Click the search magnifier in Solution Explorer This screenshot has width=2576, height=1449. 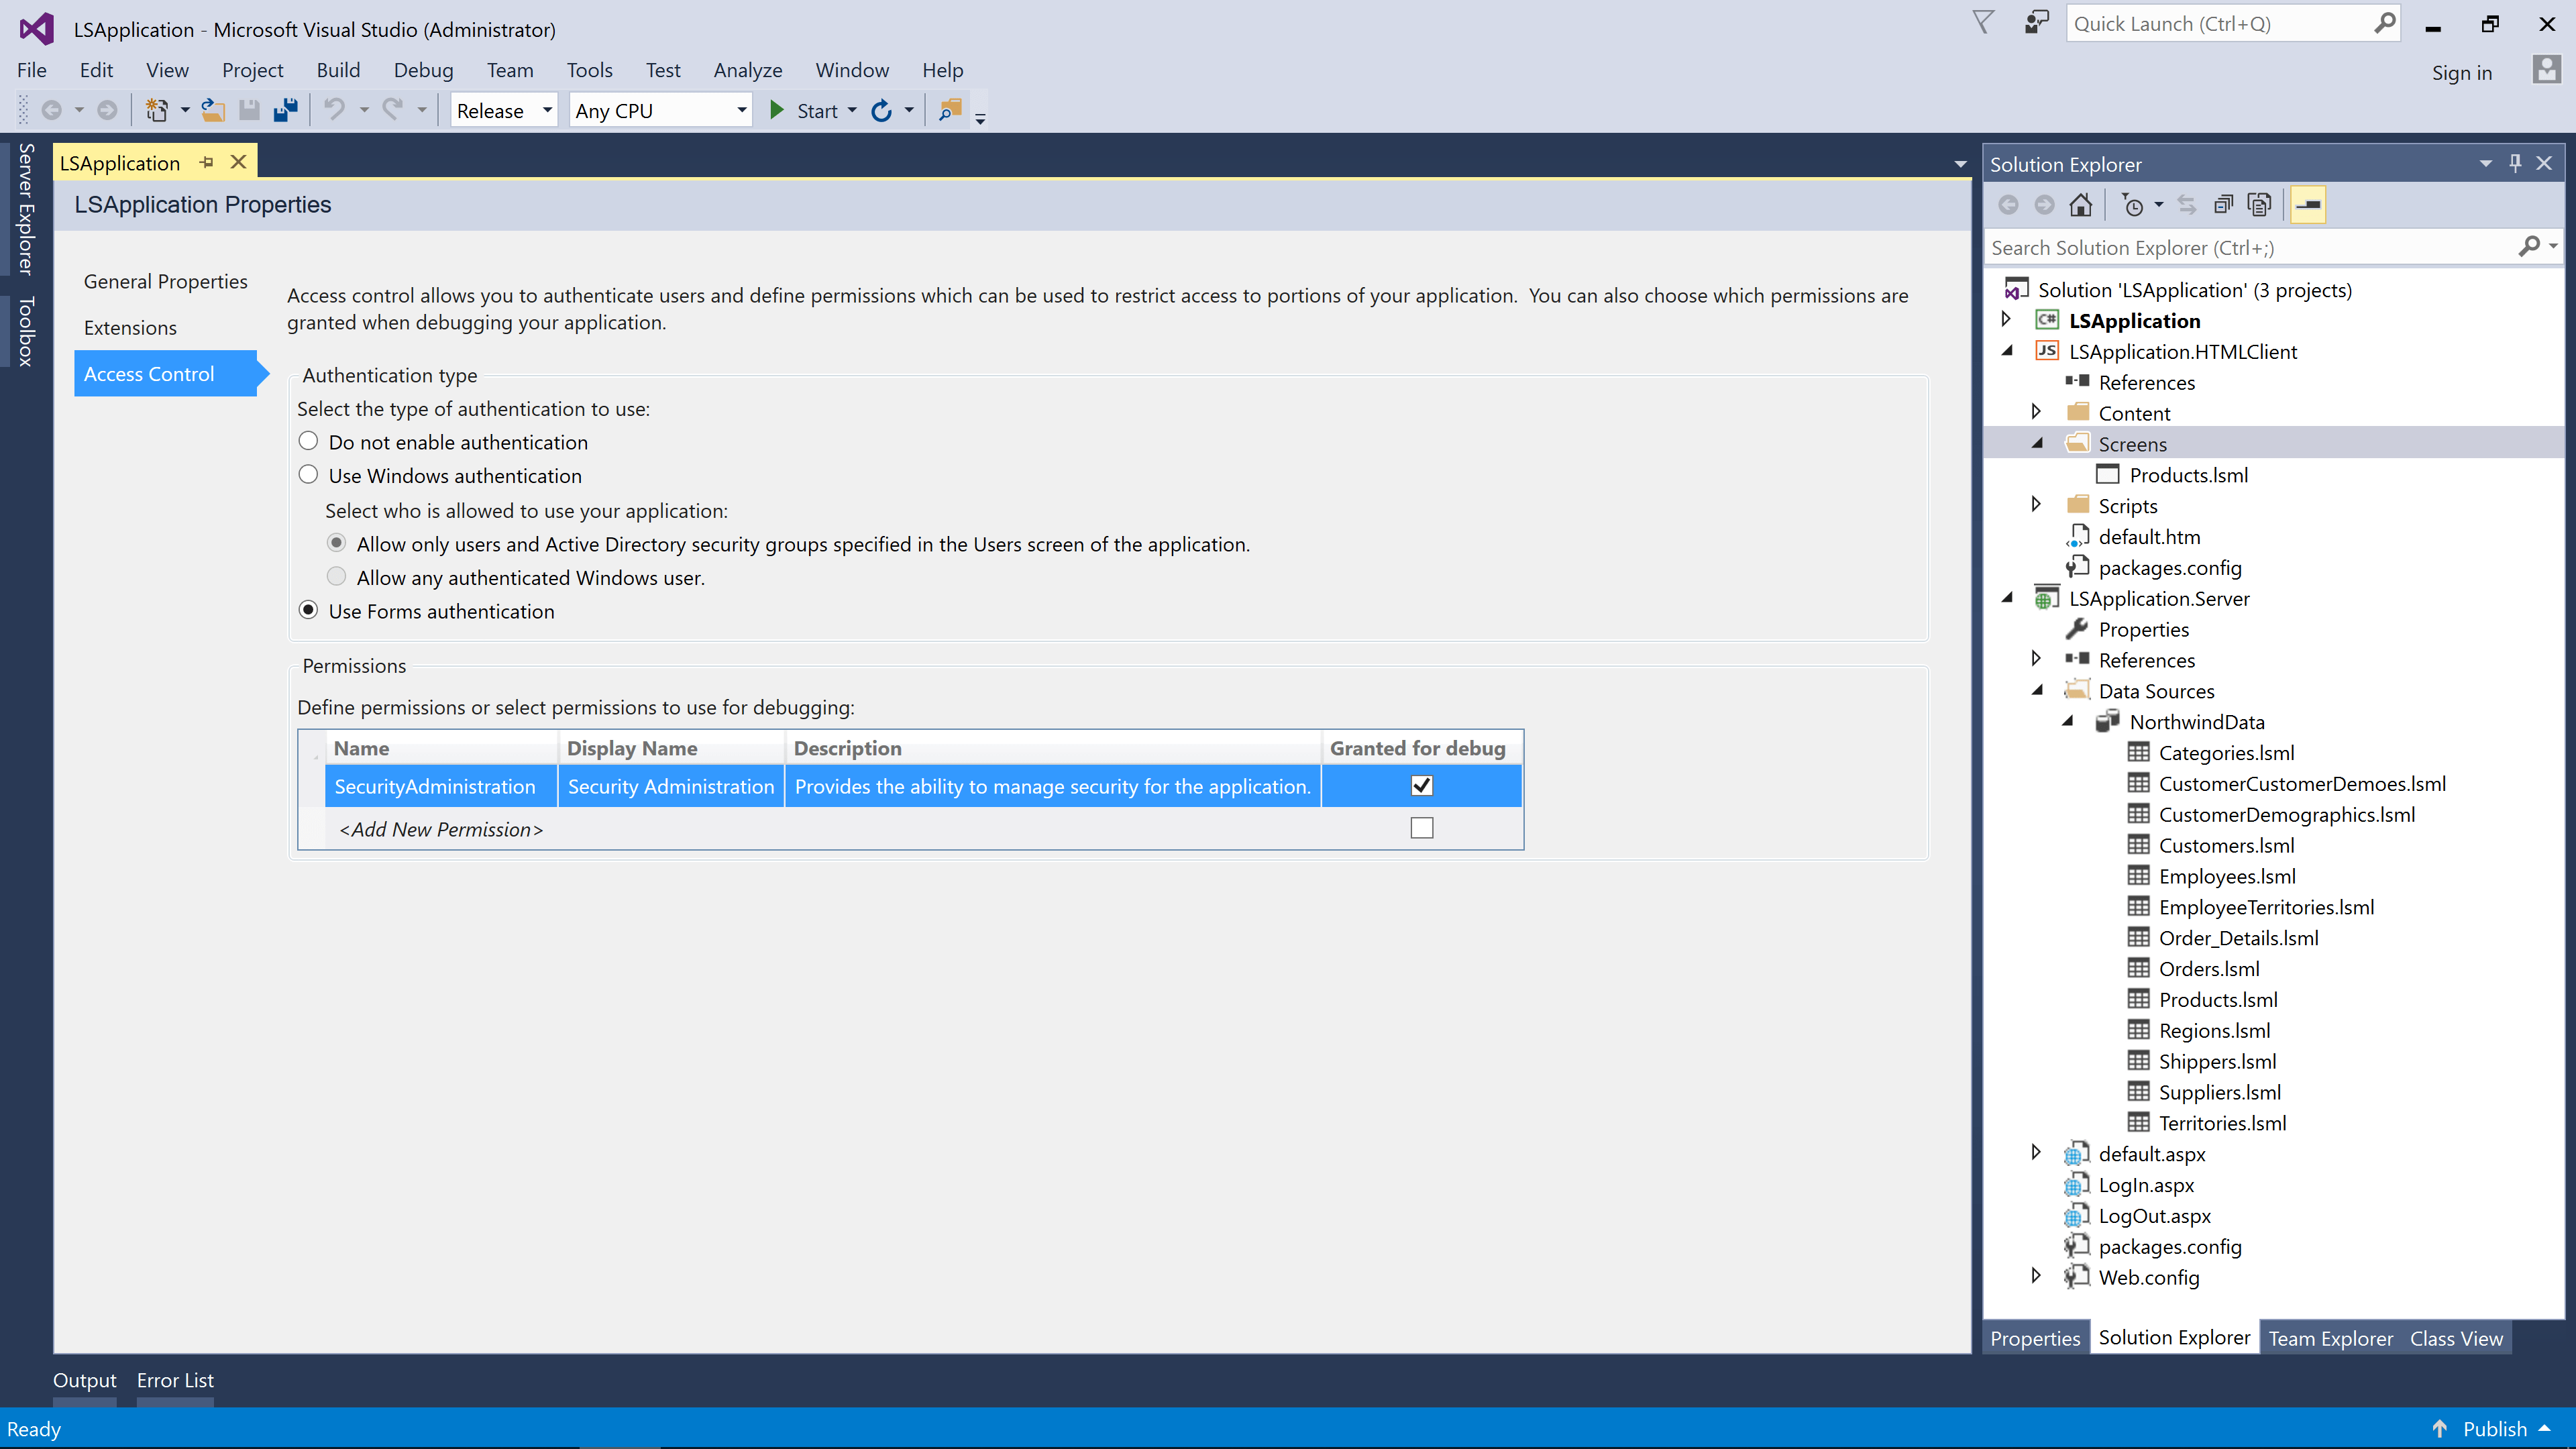click(2529, 246)
